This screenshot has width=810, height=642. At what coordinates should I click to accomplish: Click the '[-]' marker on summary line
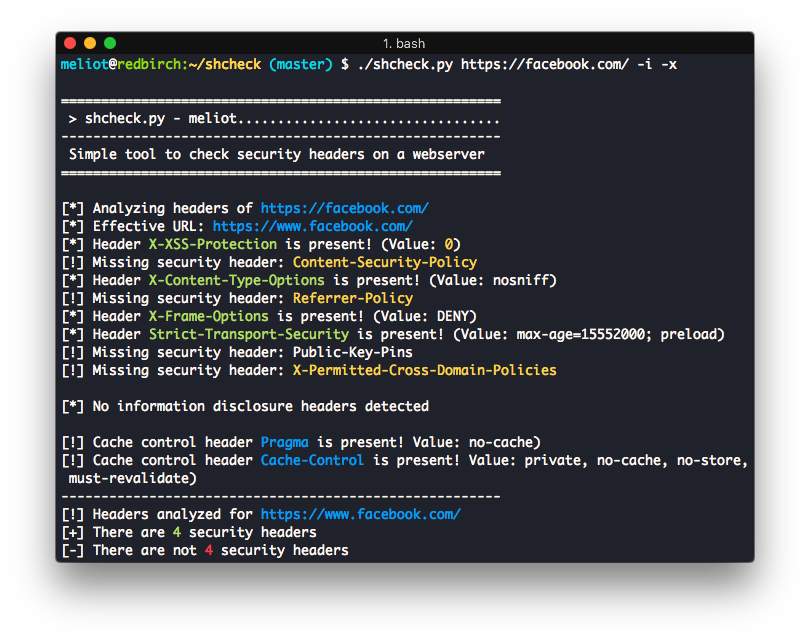pos(73,551)
